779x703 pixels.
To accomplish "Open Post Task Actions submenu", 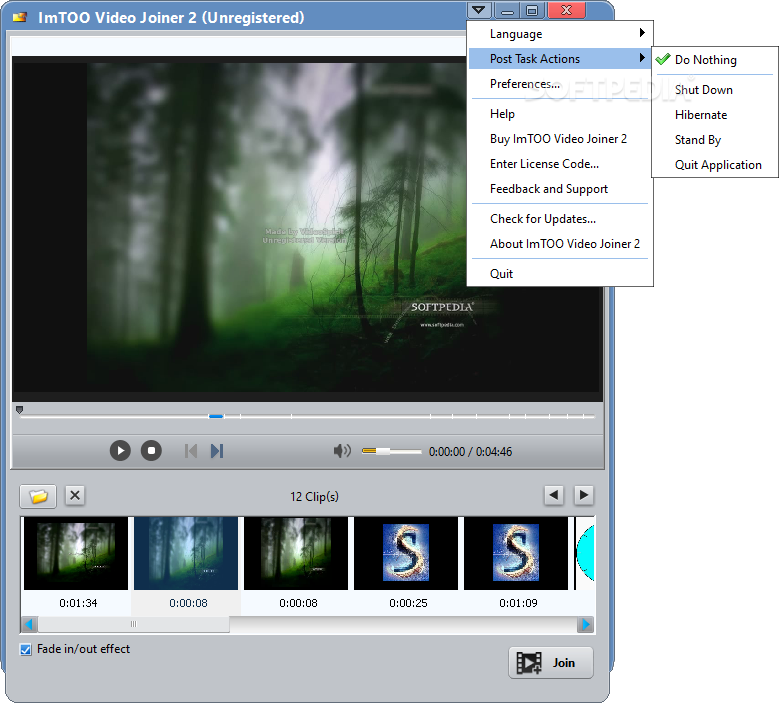I will pos(560,59).
